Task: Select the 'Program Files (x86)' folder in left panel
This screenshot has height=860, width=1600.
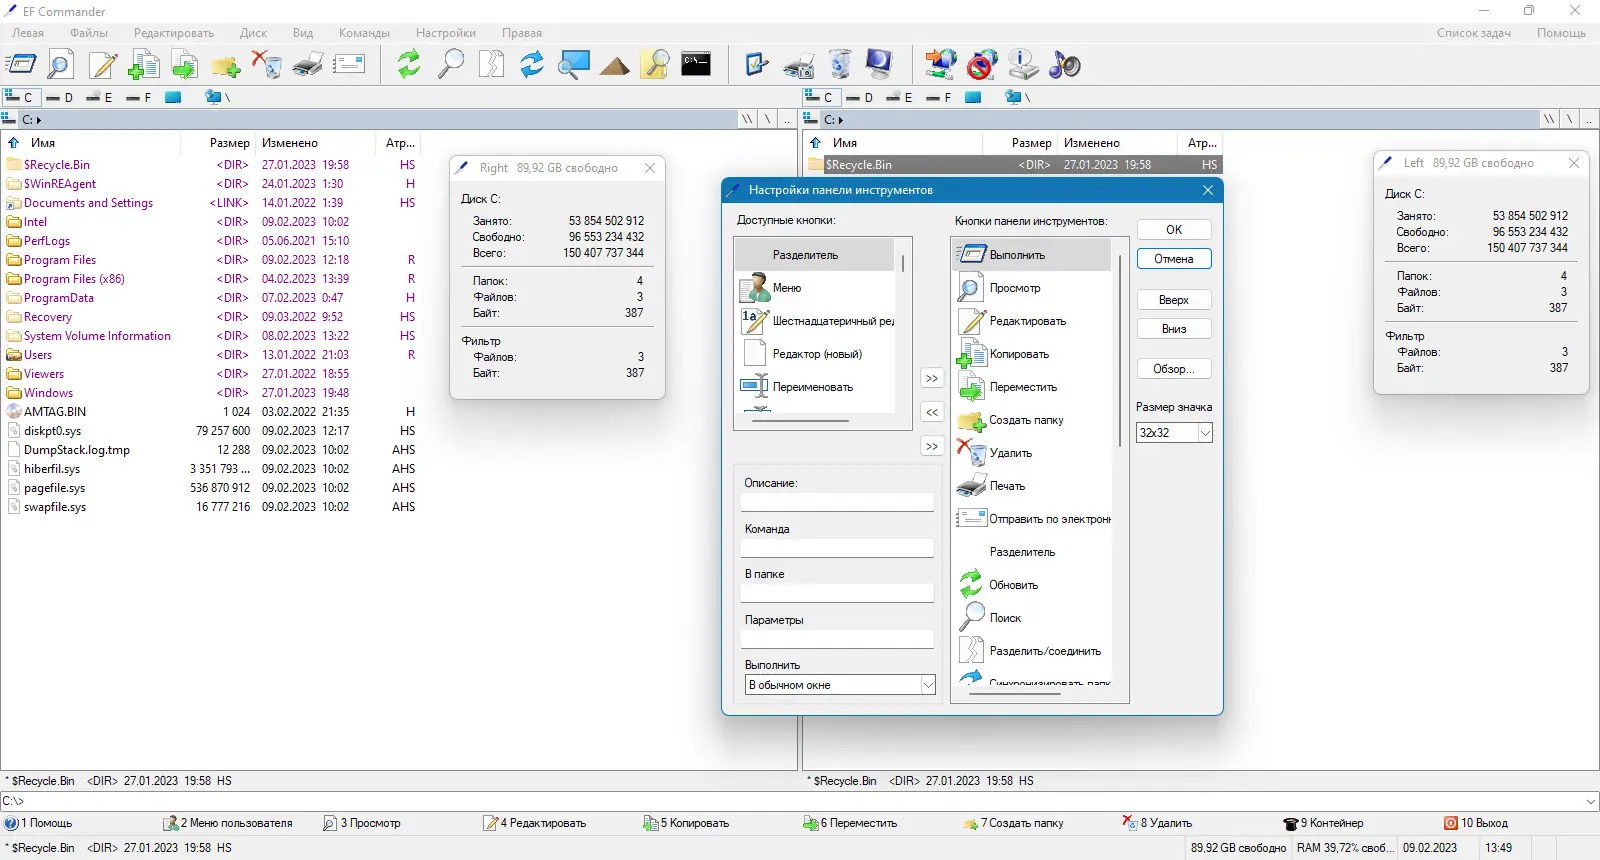Action: pos(74,279)
